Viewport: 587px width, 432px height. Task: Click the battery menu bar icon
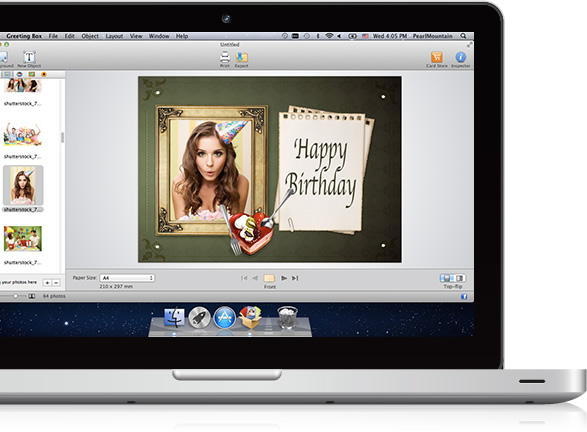click(x=352, y=36)
